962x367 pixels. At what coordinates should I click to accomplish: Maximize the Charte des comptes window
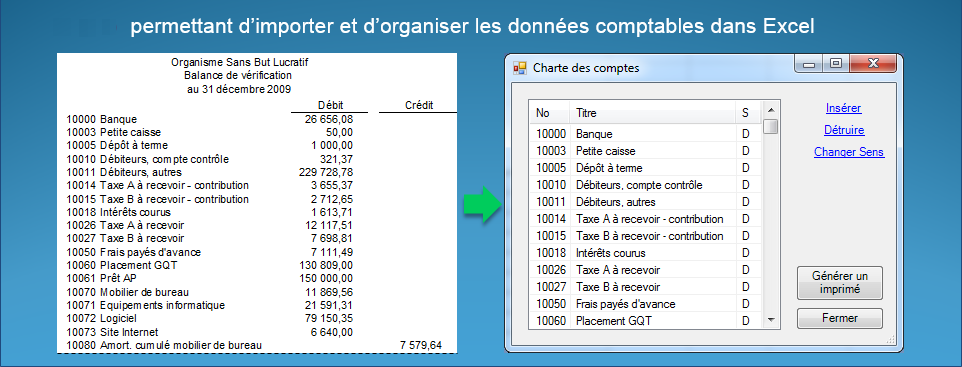point(835,63)
